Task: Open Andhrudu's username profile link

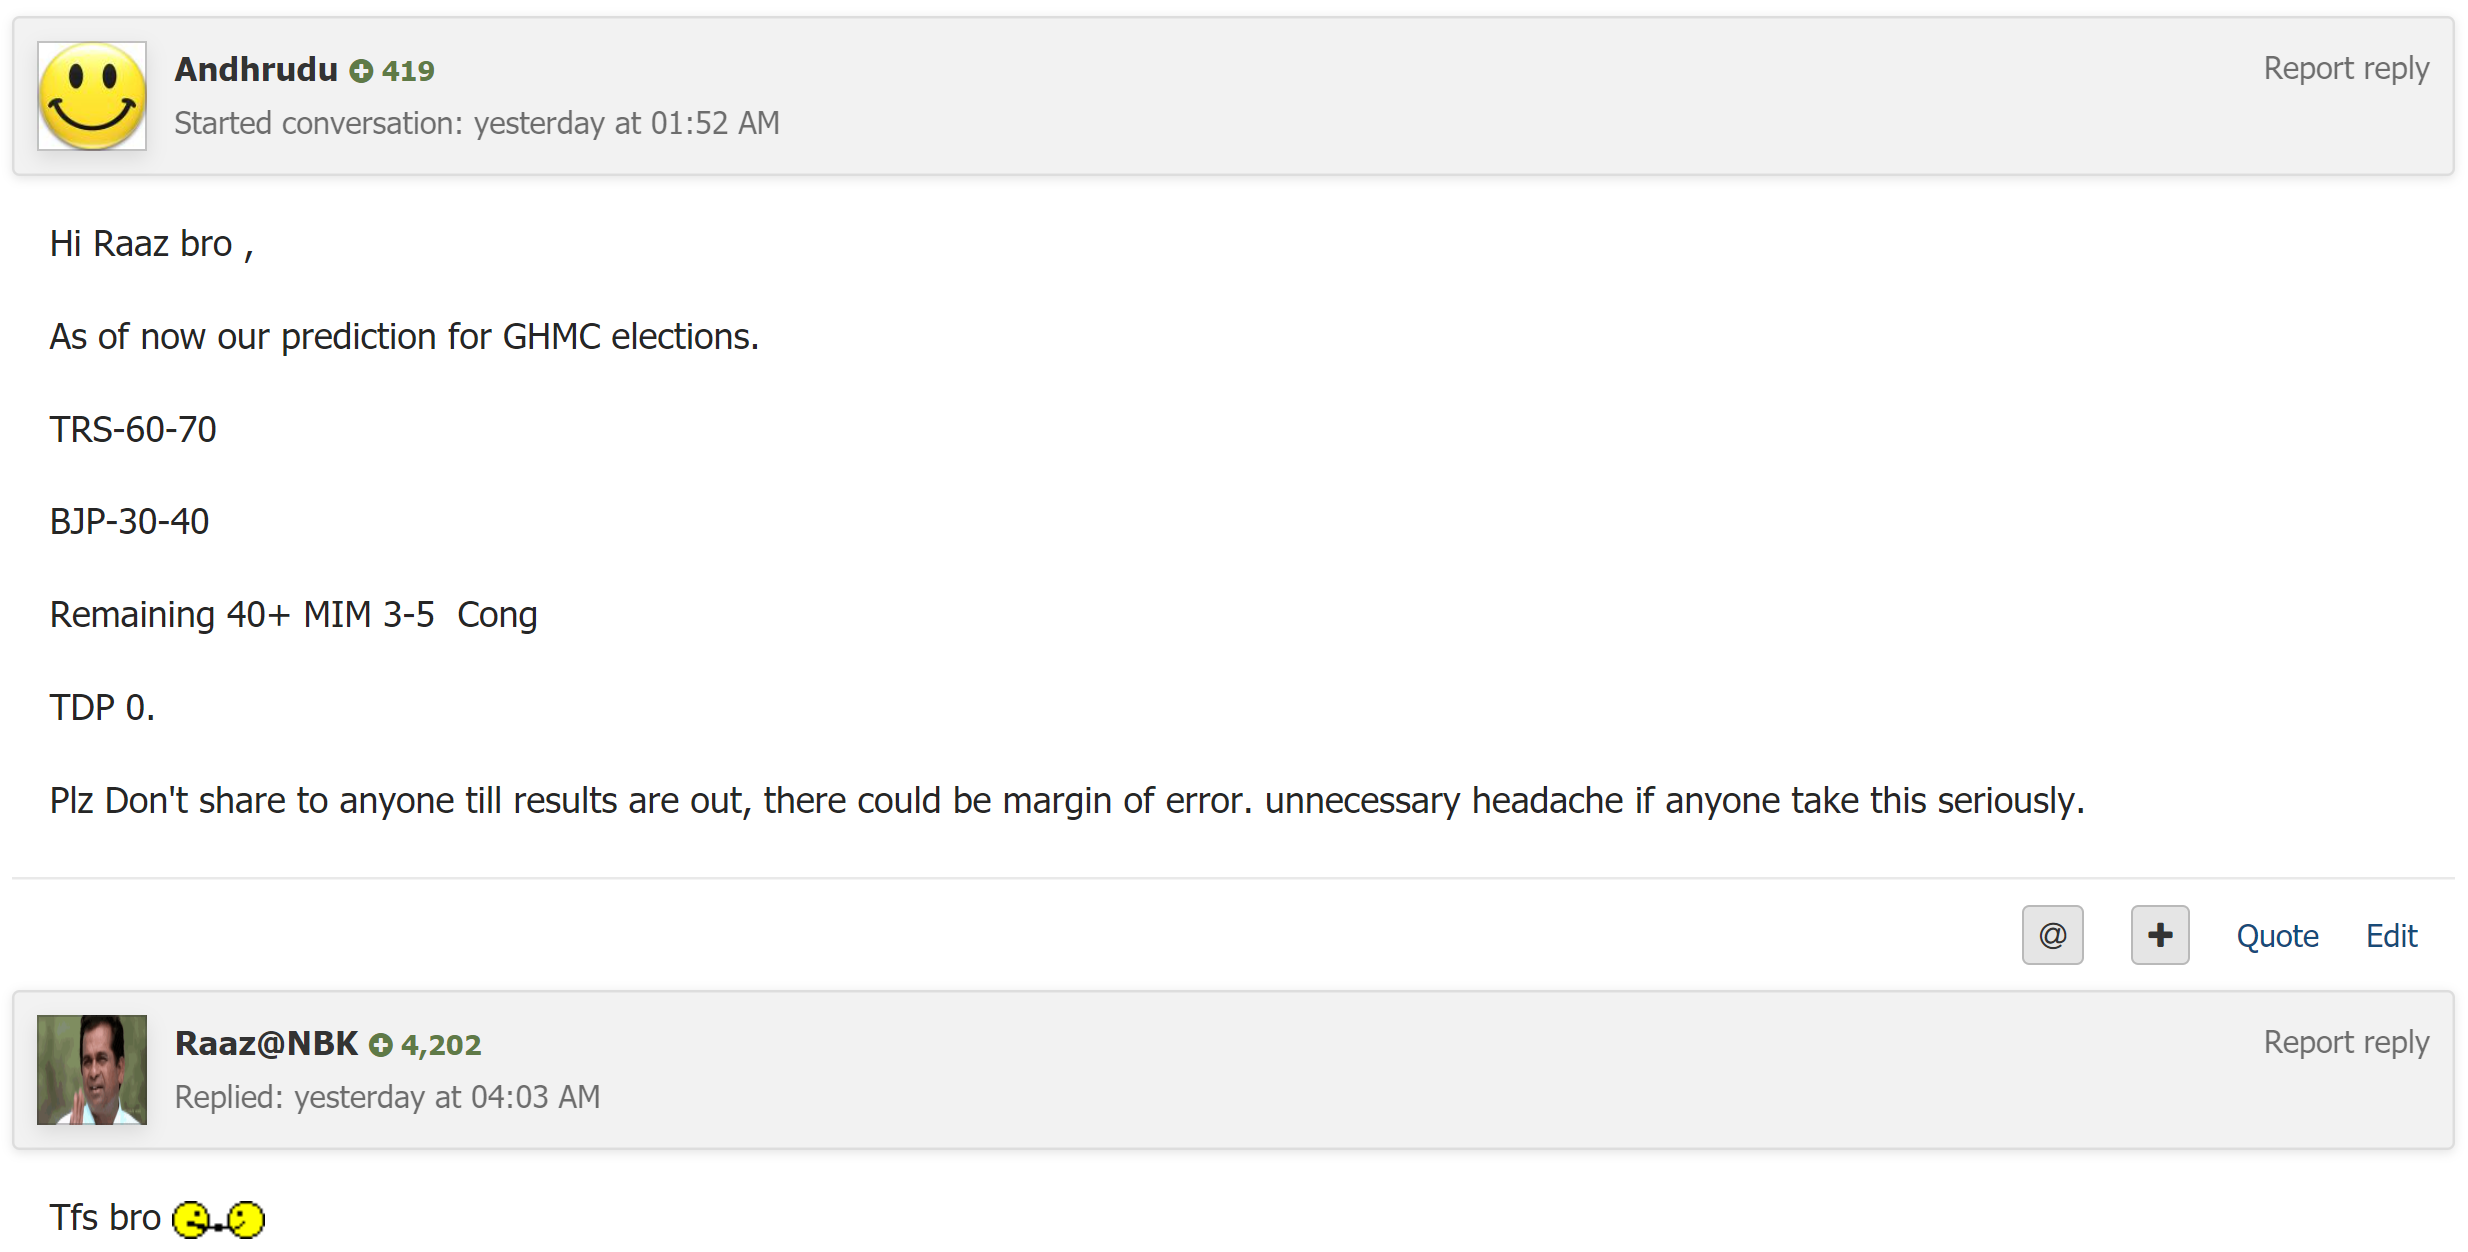Action: click(x=256, y=69)
